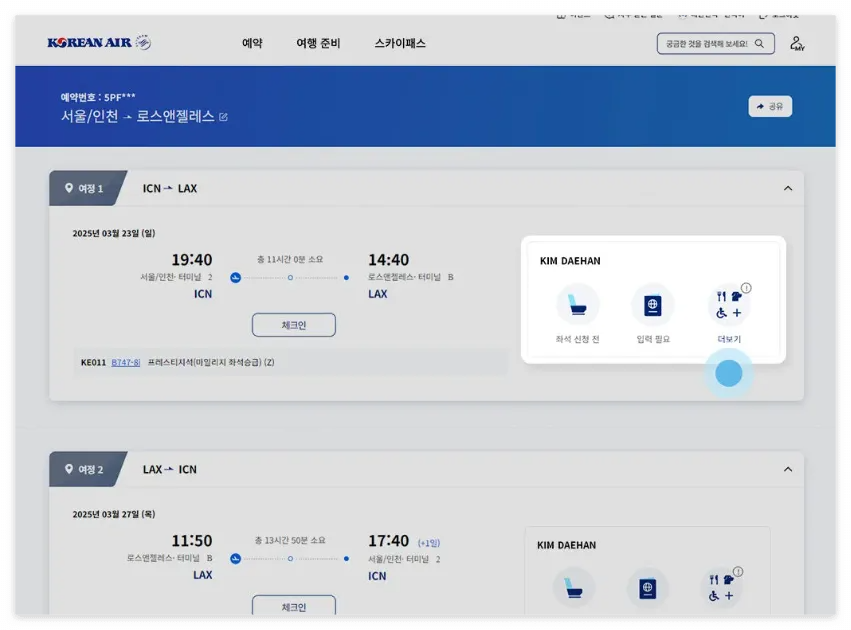The width and height of the screenshot is (851, 630).
Task: Select the 여정 1 tab label
Action: tap(90, 188)
